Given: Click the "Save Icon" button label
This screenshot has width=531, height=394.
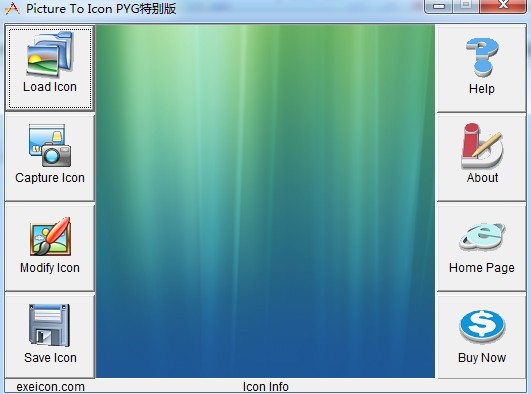Looking at the screenshot, I should click(50, 358).
